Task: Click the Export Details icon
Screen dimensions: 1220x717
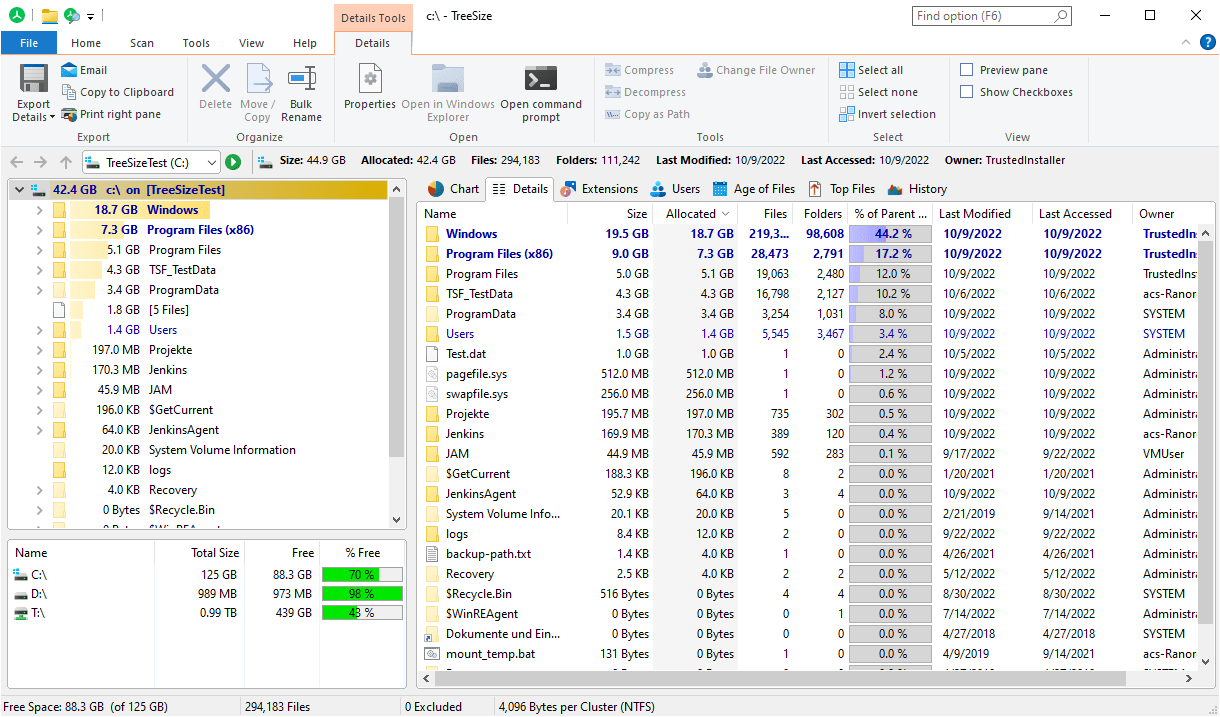Action: coord(33,79)
